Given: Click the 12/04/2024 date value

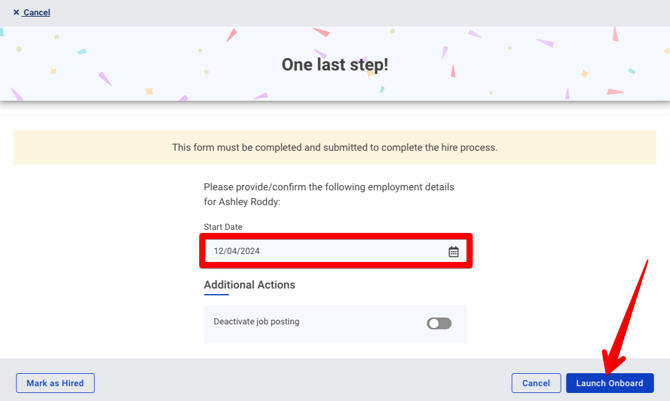Looking at the screenshot, I should (x=237, y=252).
